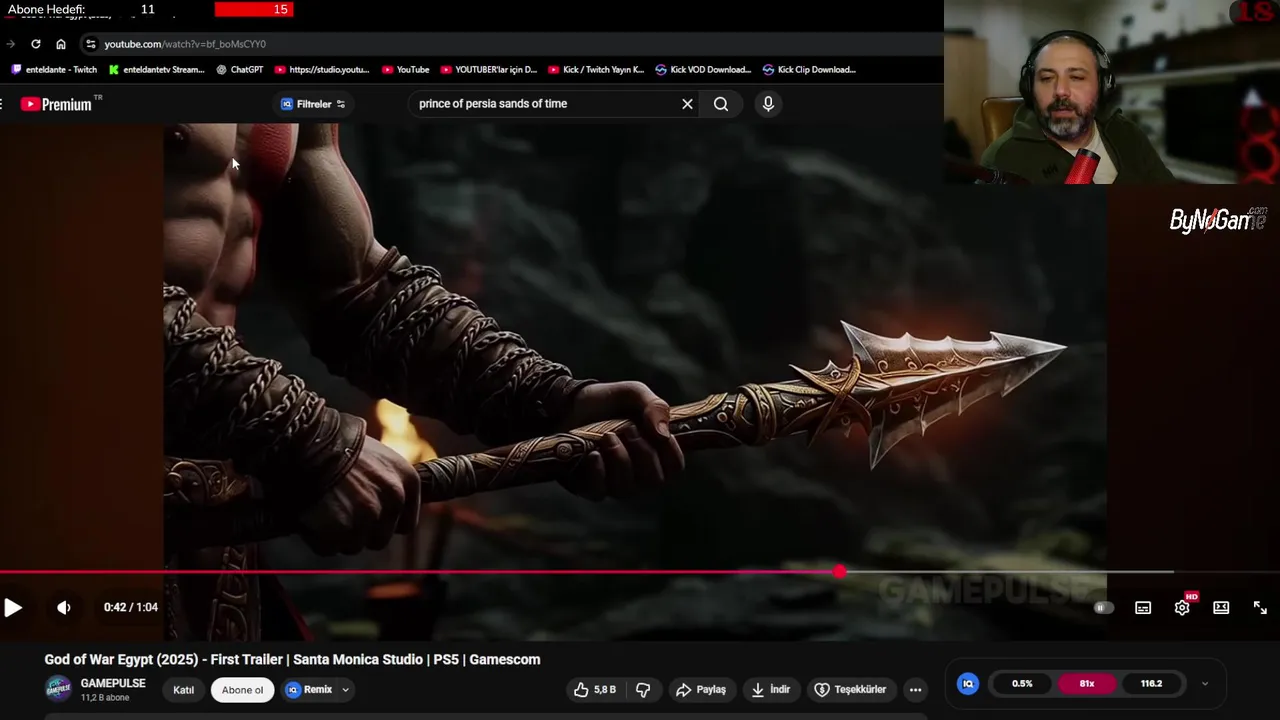Image resolution: width=1280 pixels, height=720 pixels.
Task: Send thanks with Teşekkürler button
Action: 850,689
